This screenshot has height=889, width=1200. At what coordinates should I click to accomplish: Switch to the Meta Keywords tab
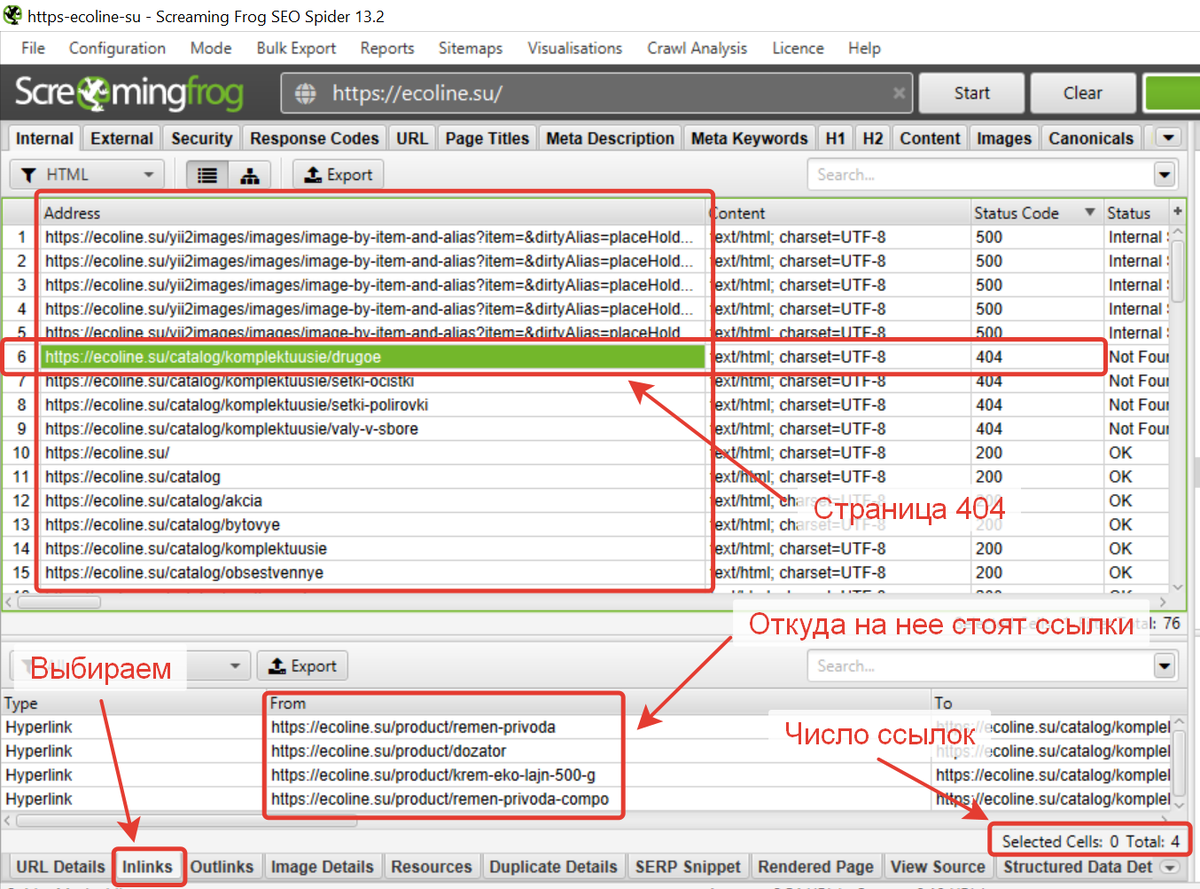[x=749, y=139]
